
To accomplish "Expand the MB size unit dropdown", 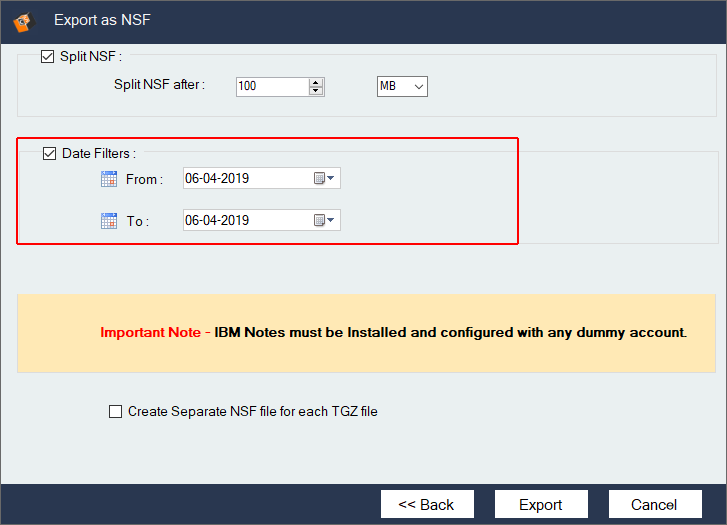I will (418, 87).
